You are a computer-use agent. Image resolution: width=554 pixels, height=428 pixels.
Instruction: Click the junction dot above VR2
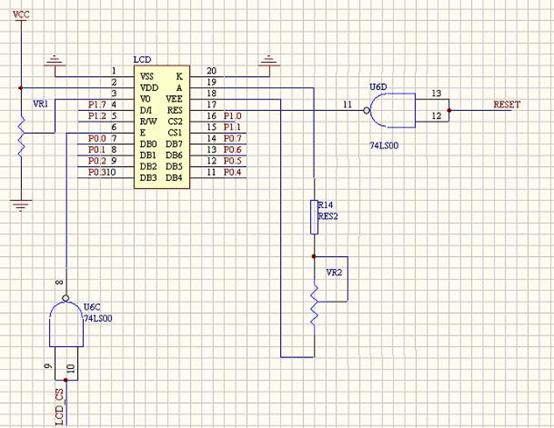point(314,256)
